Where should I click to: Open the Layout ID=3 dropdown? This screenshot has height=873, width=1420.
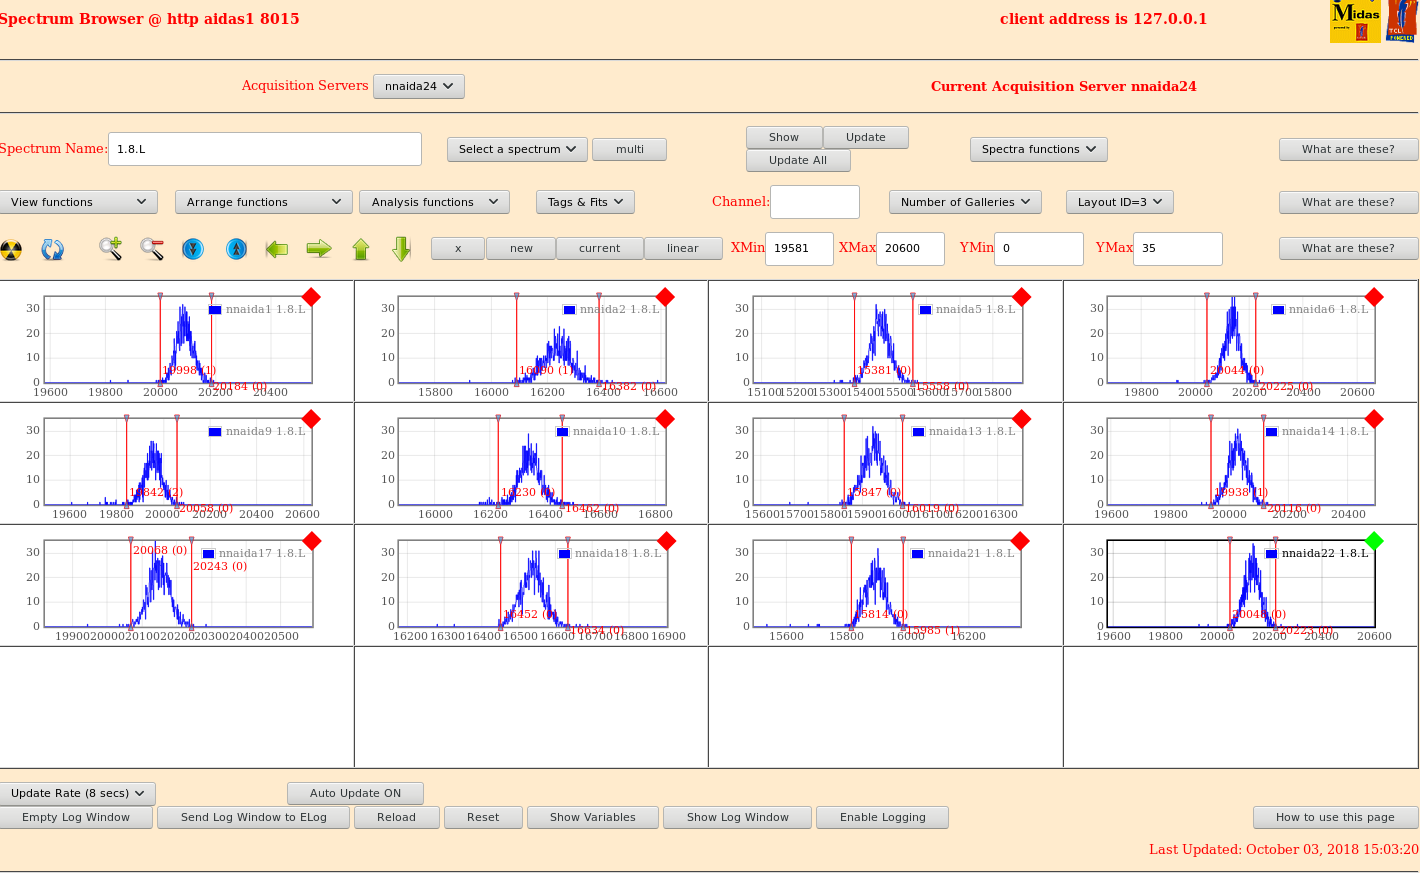click(1119, 202)
